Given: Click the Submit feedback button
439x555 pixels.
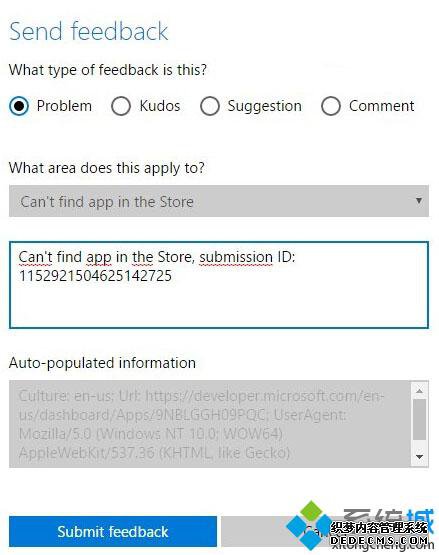Looking at the screenshot, I should pos(113,532).
